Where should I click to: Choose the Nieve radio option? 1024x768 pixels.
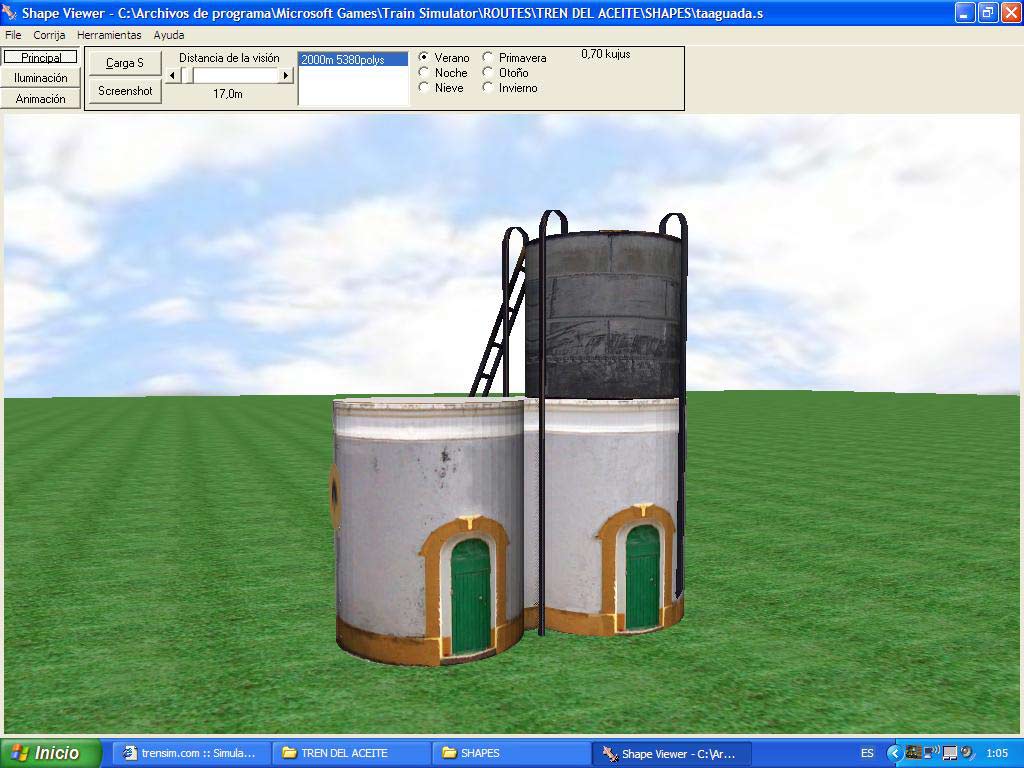click(x=424, y=88)
